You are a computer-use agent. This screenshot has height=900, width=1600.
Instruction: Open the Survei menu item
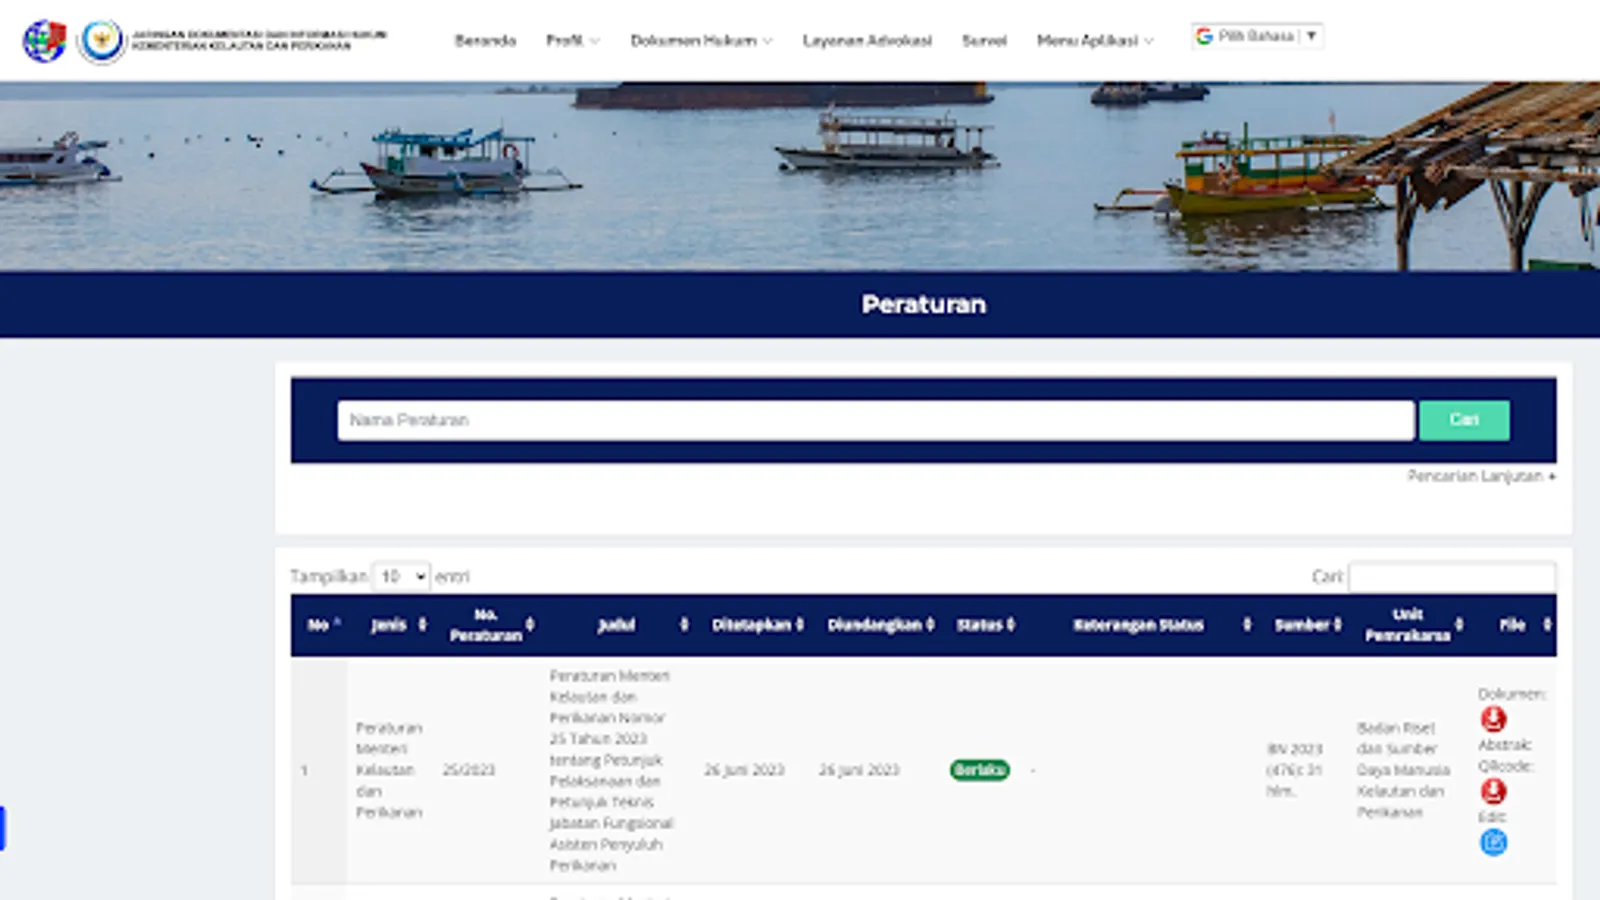pos(984,41)
